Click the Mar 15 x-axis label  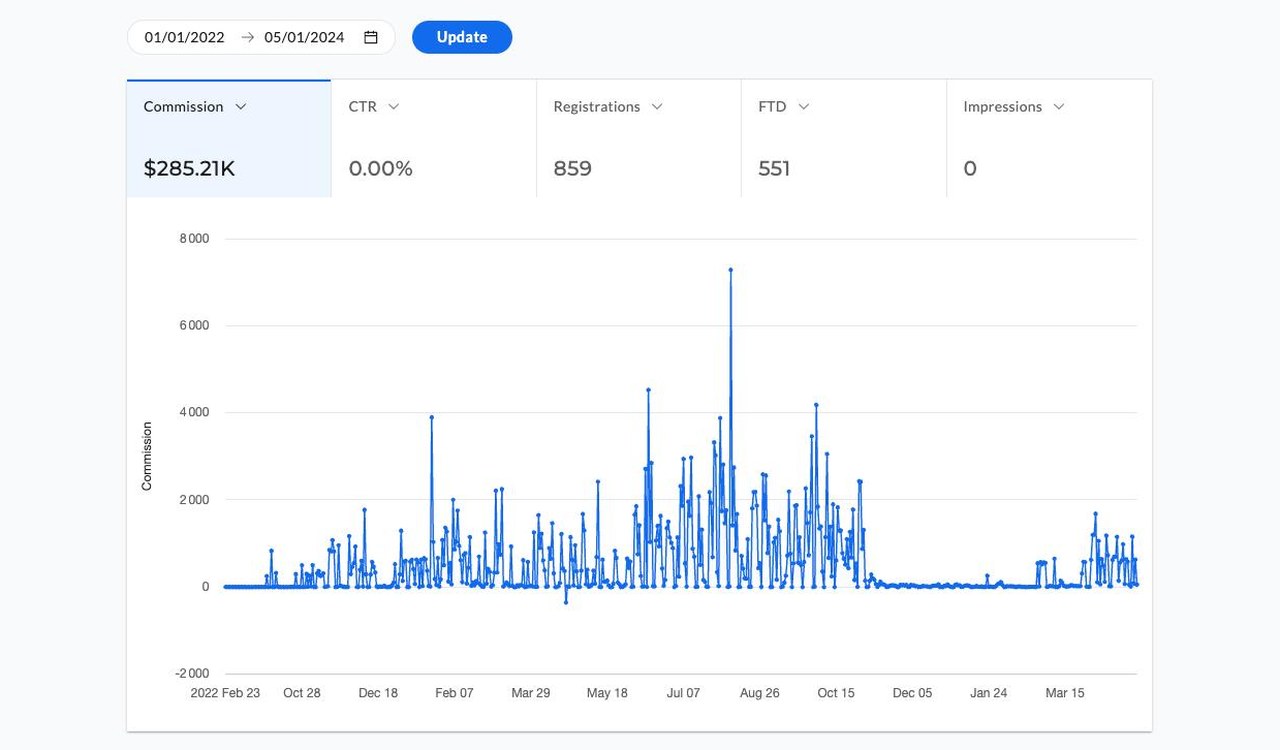(1065, 693)
